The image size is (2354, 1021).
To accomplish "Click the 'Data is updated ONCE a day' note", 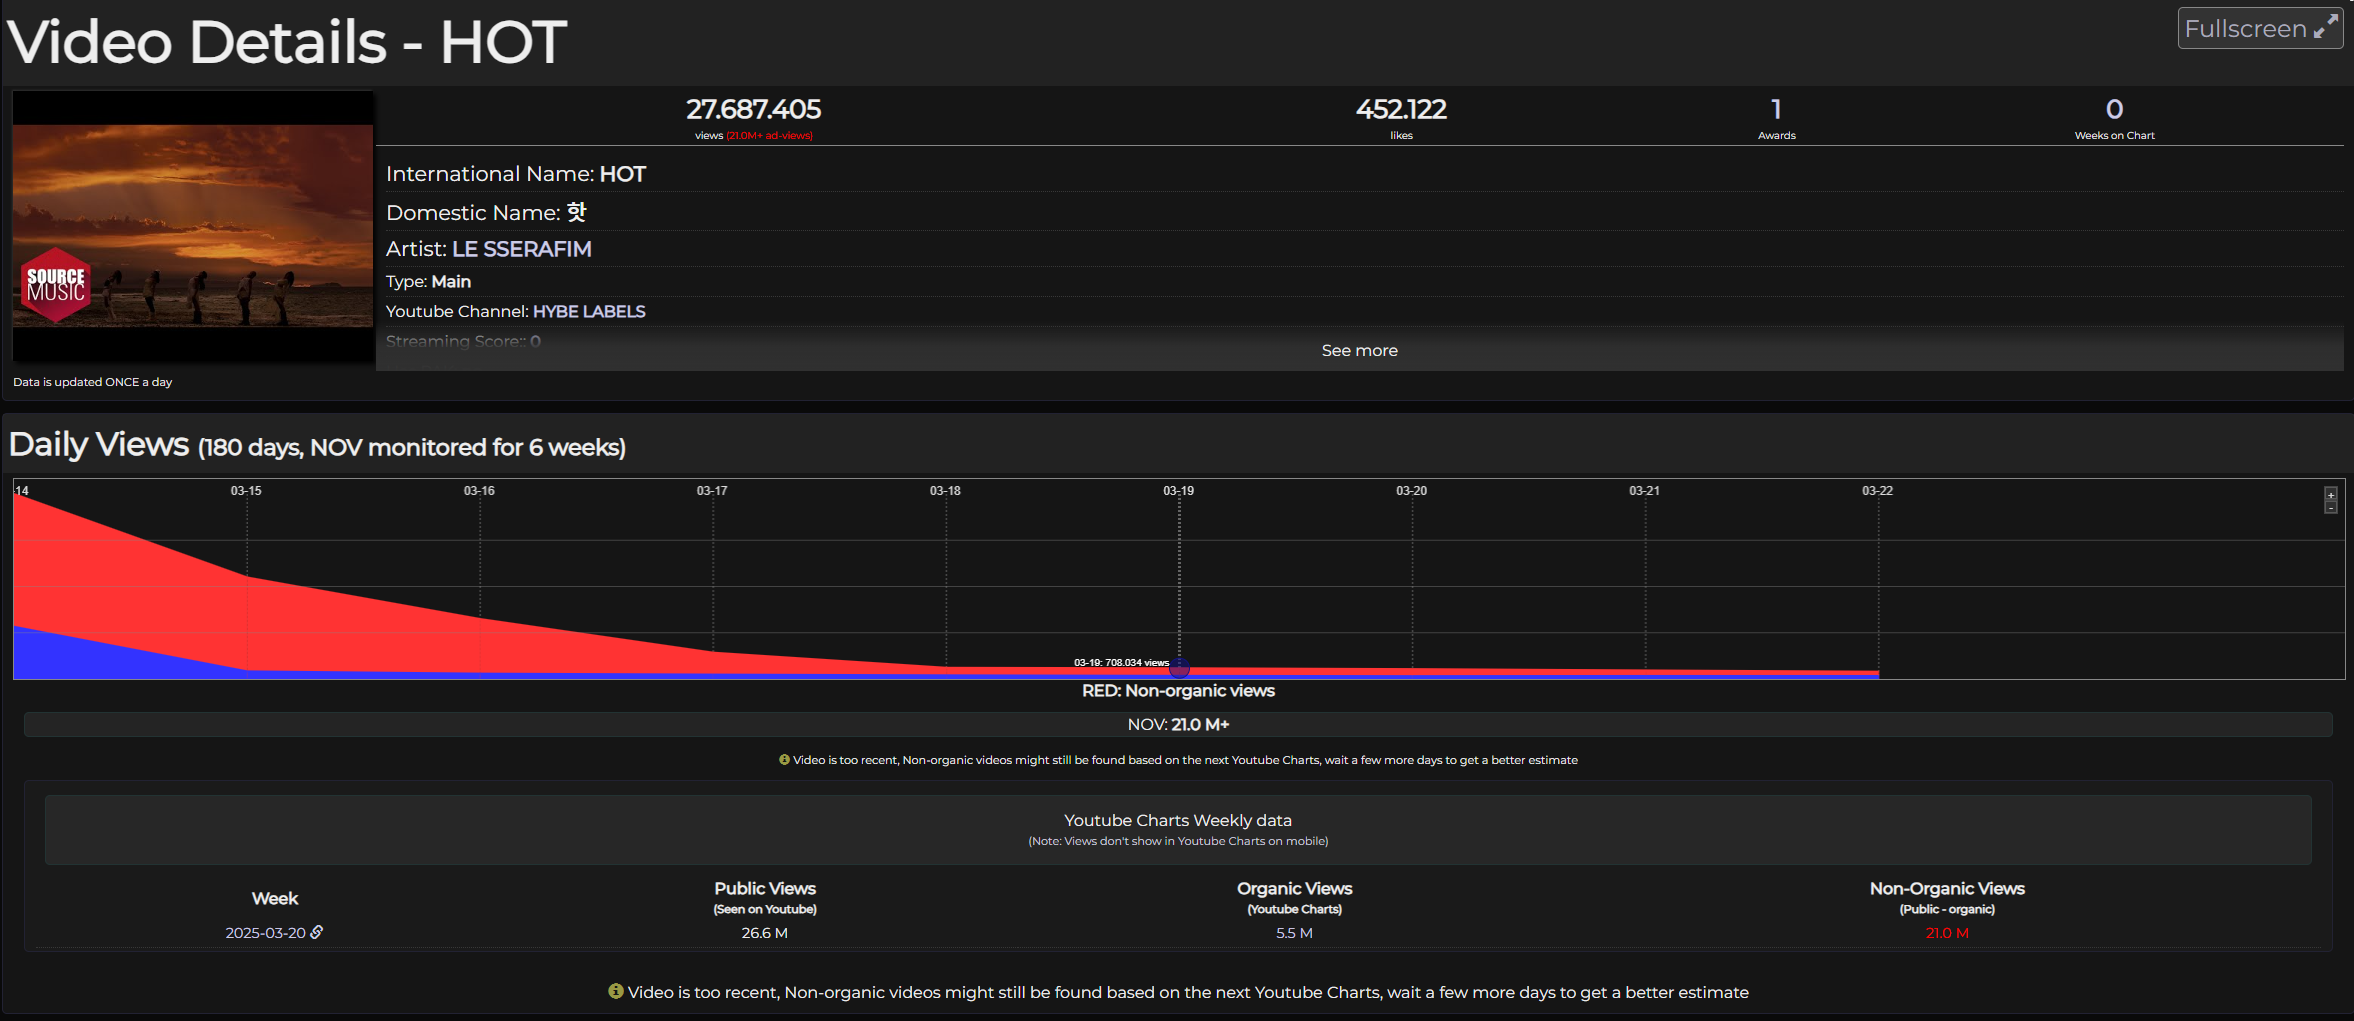I will [x=92, y=382].
